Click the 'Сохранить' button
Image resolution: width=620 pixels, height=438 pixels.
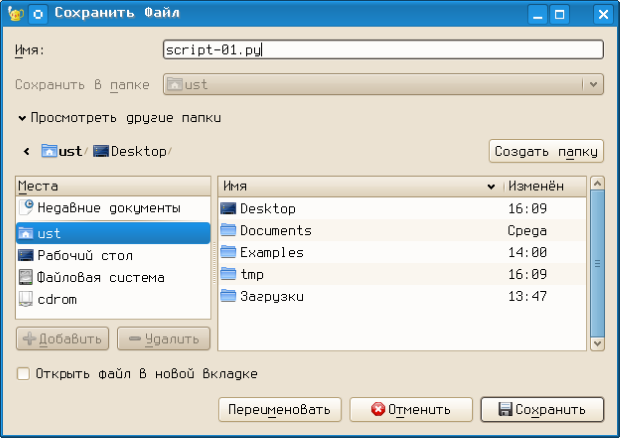(x=542, y=410)
